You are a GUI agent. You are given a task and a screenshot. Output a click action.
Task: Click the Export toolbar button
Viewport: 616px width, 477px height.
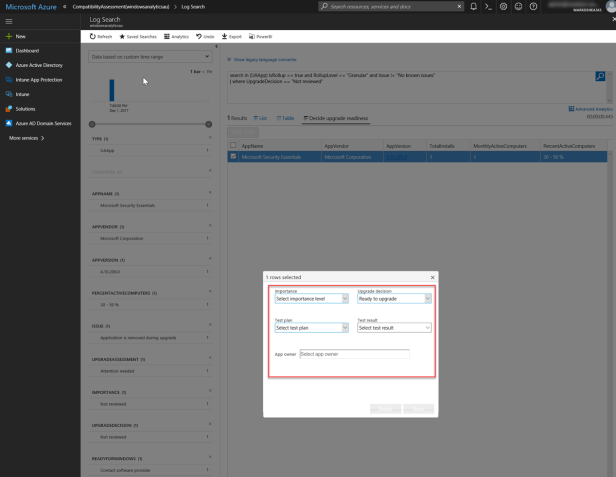(231, 36)
